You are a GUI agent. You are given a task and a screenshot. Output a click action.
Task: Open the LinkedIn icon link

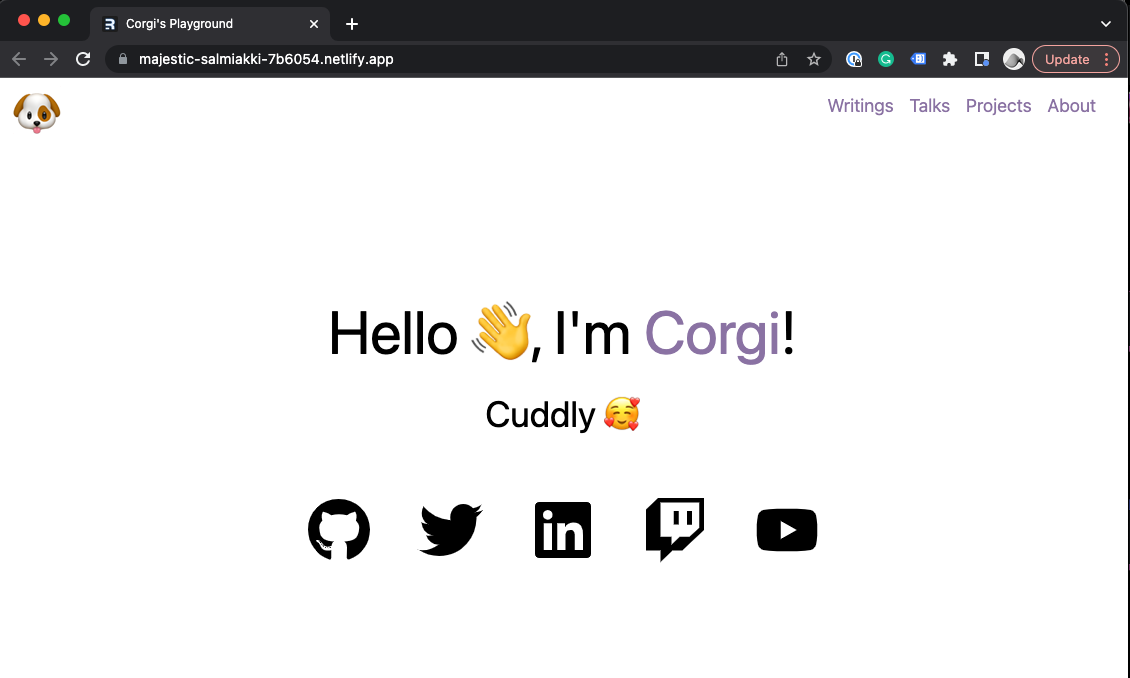click(563, 530)
